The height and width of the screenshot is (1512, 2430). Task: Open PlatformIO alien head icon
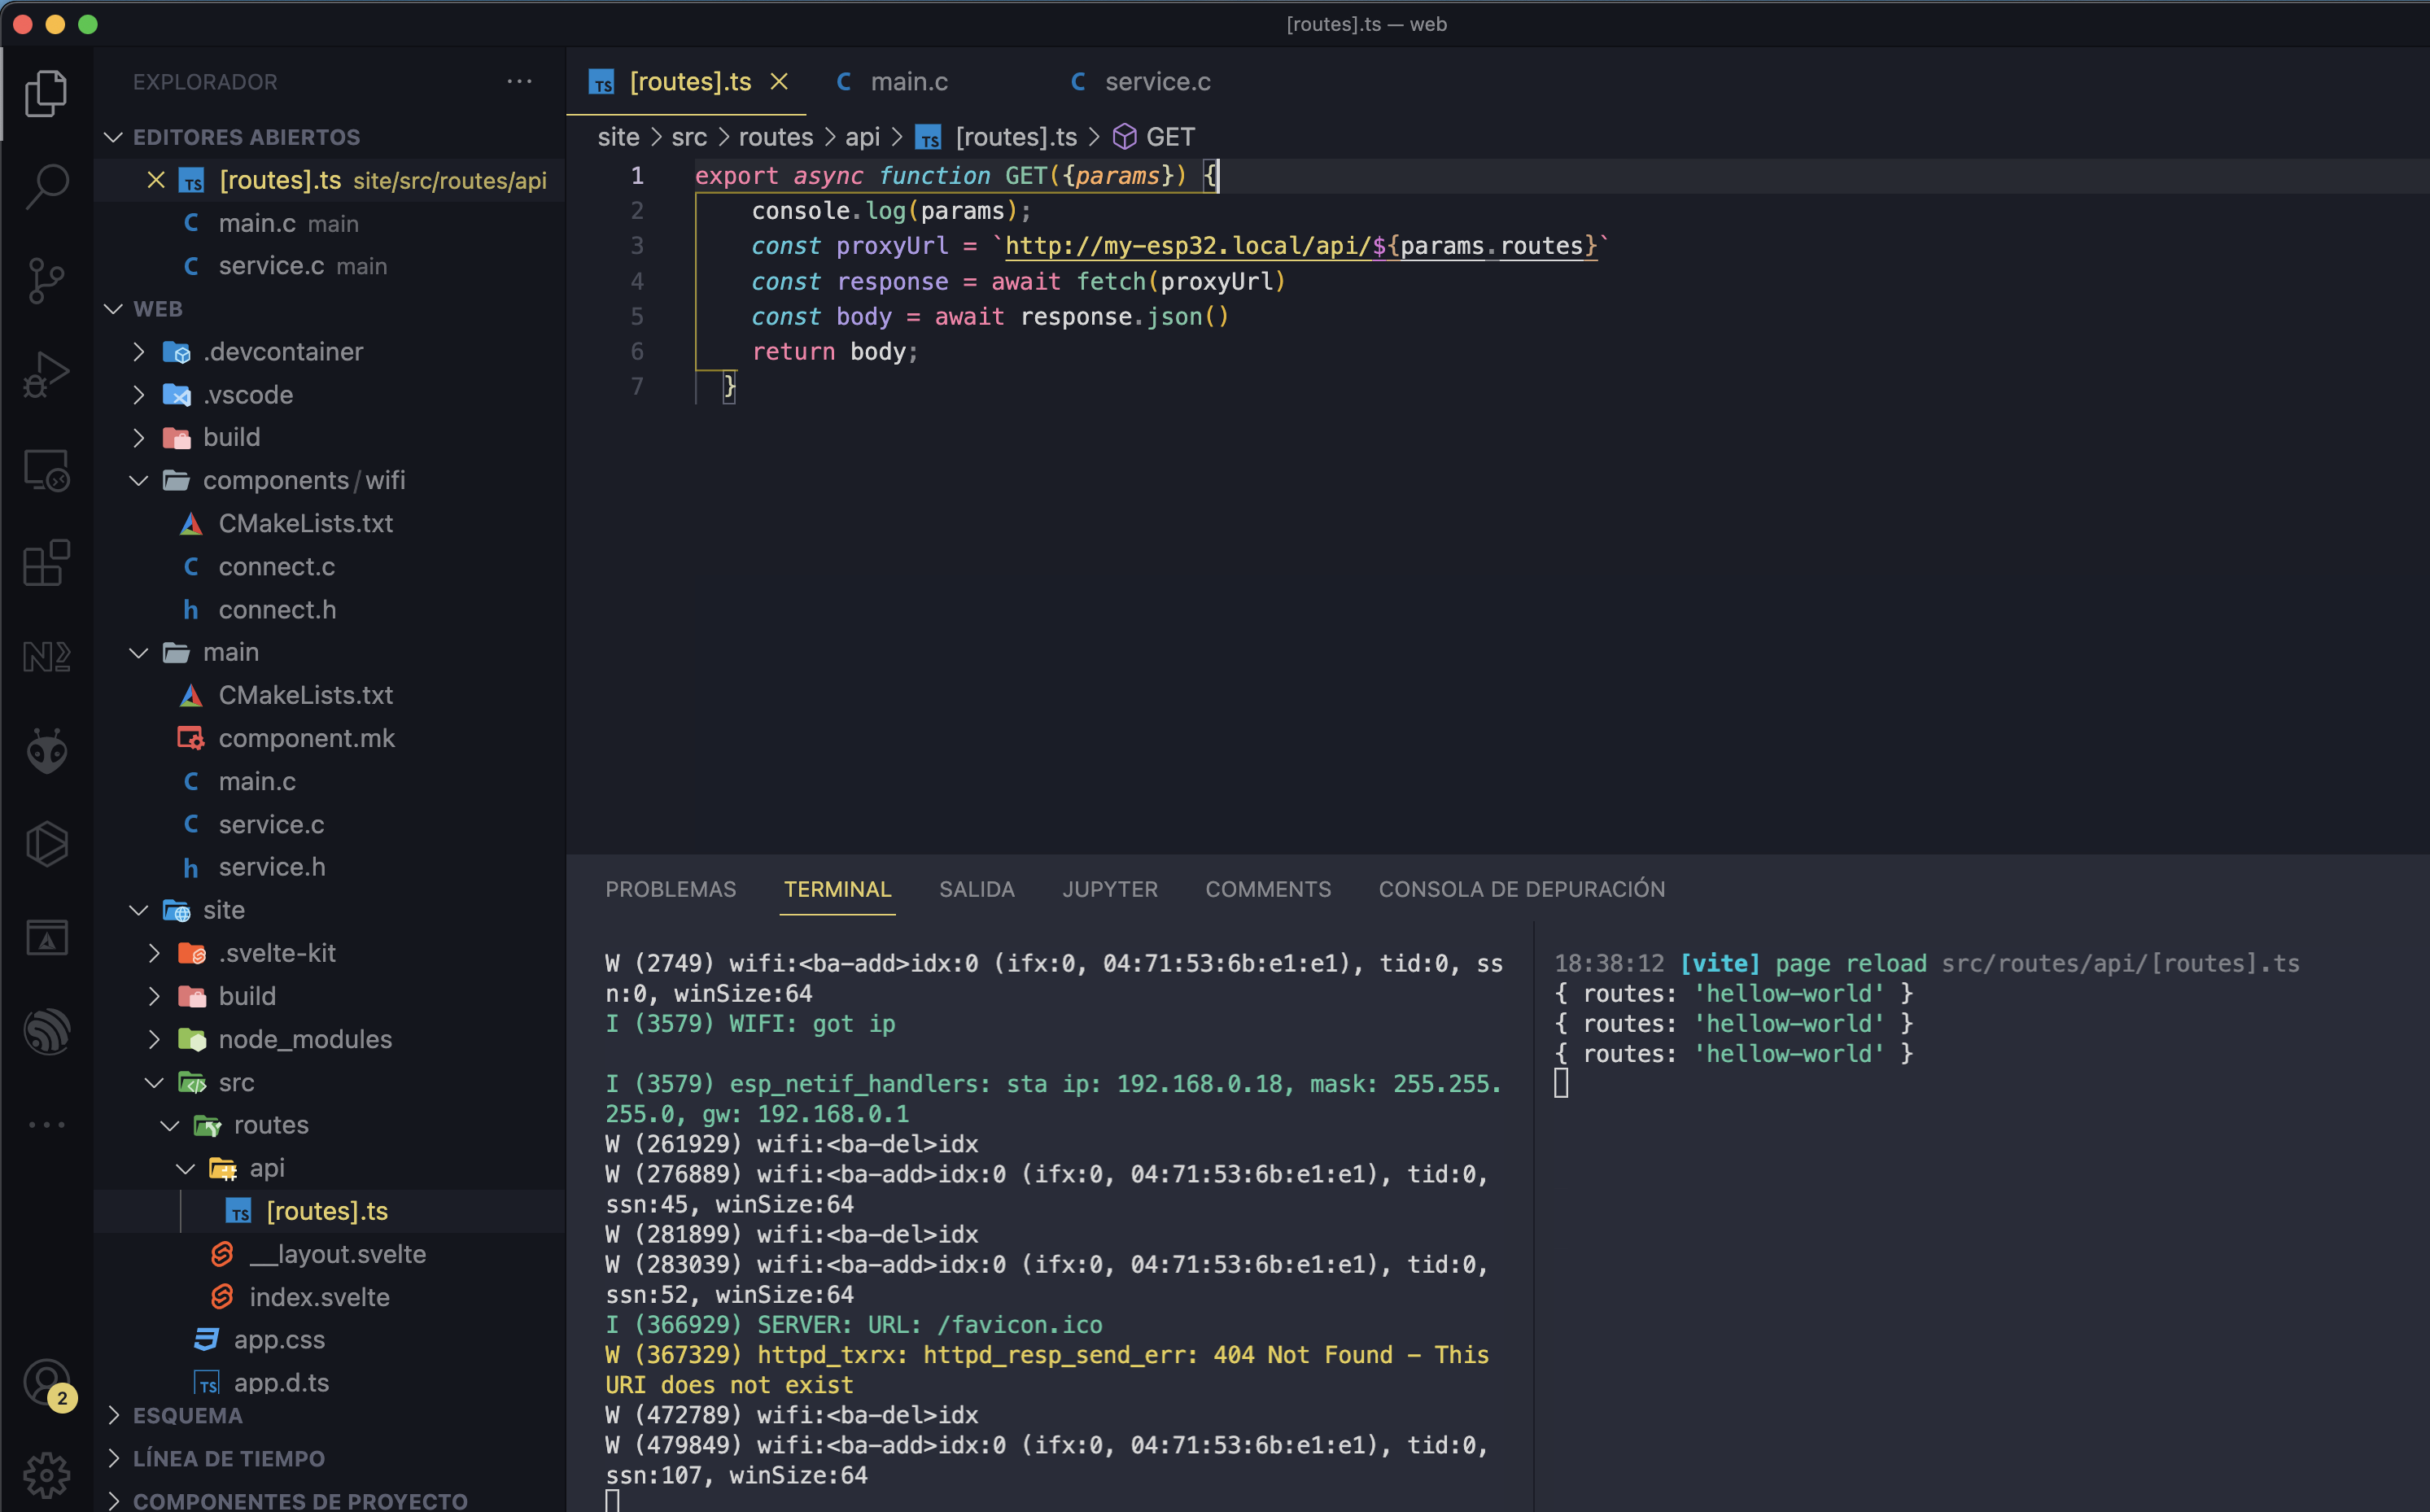pyautogui.click(x=46, y=750)
